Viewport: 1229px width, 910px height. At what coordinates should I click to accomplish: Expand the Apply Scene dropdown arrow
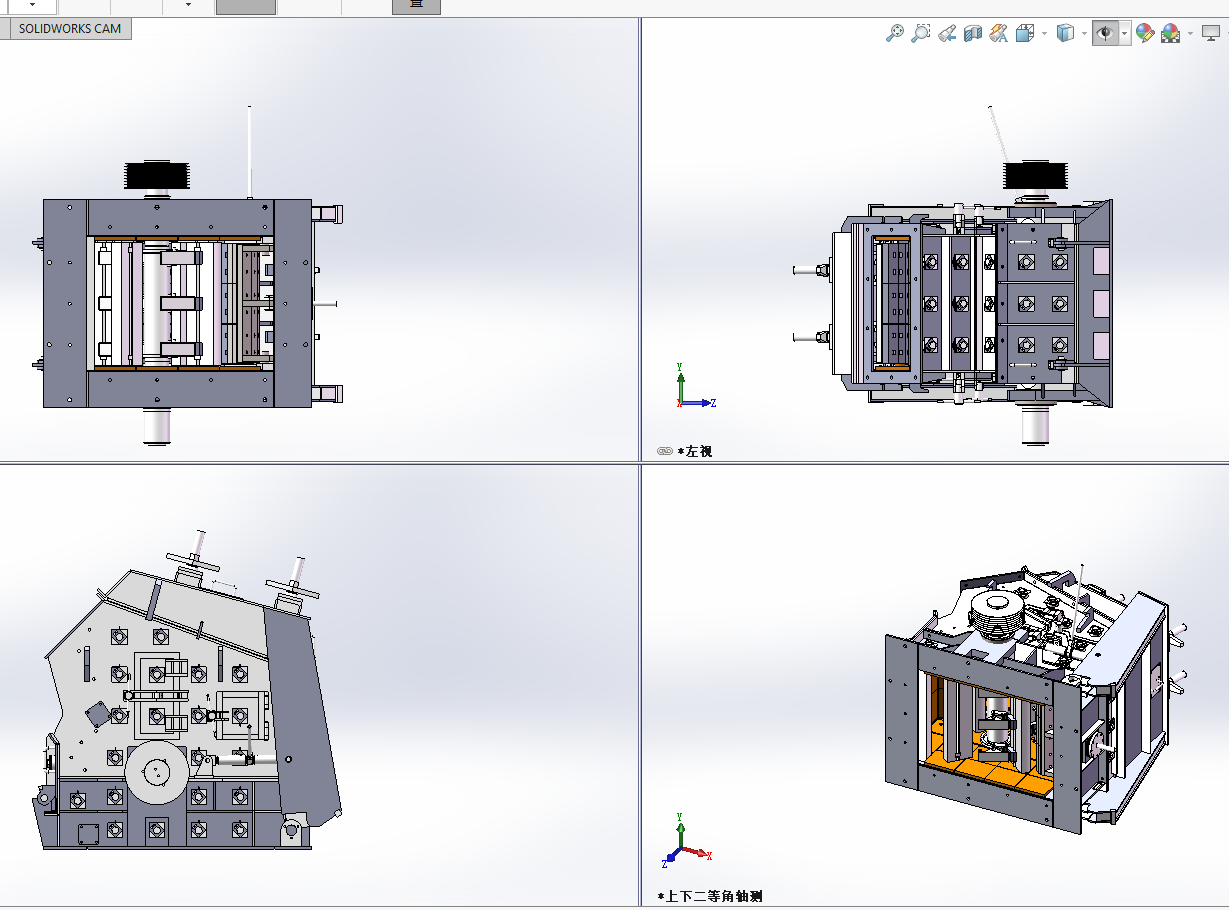coord(1190,33)
